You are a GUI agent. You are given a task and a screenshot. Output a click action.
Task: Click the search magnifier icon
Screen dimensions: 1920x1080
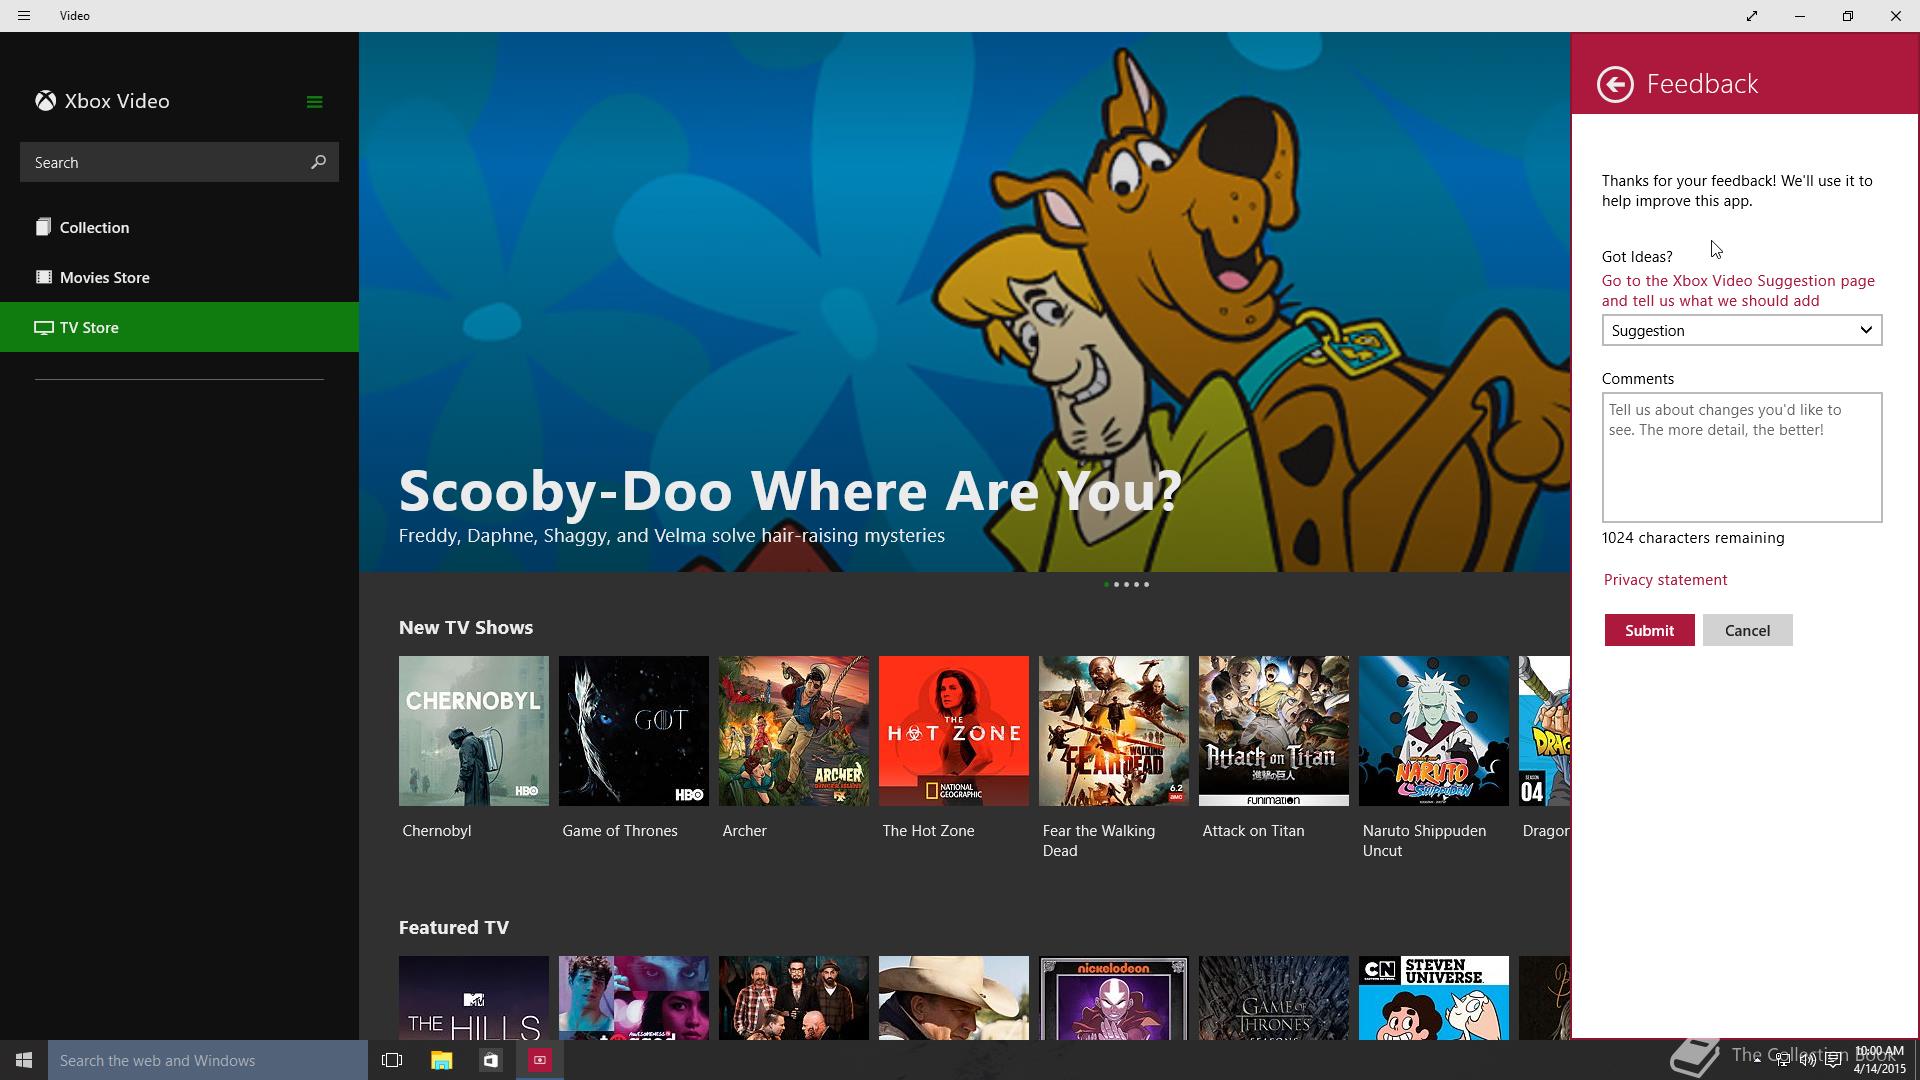click(318, 162)
